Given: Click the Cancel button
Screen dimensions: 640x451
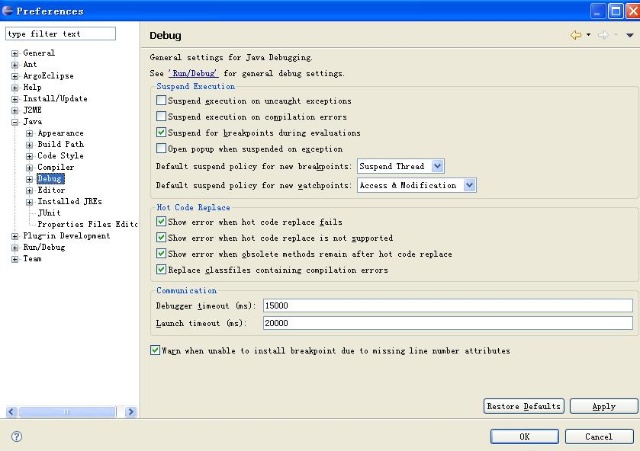Looking at the screenshot, I should pos(599,436).
